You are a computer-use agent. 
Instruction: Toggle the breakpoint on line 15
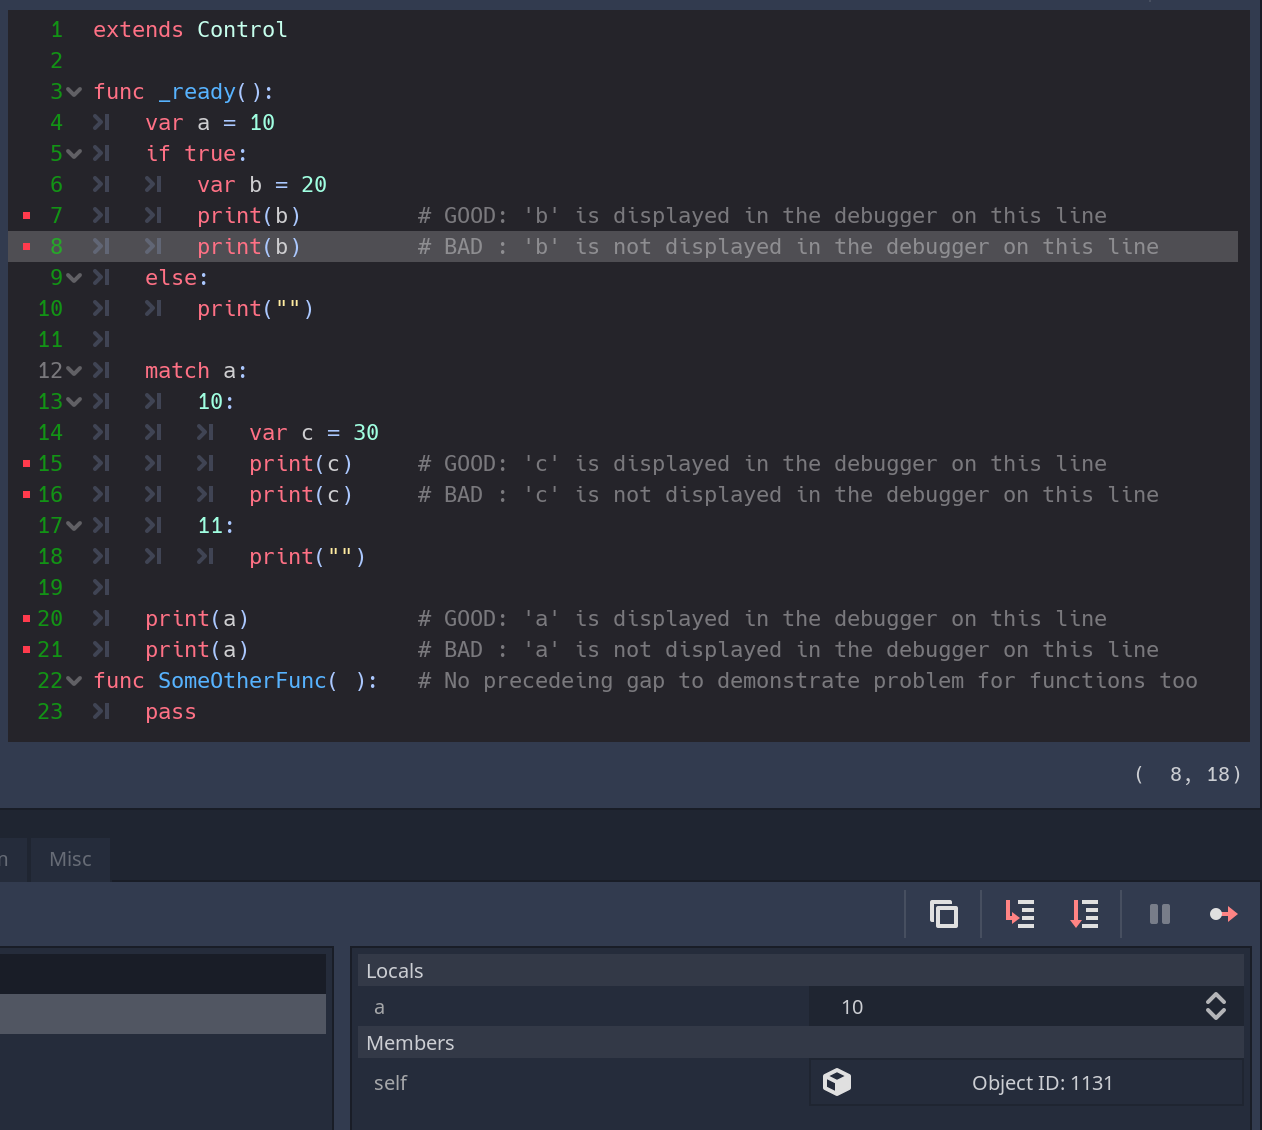tap(28, 463)
